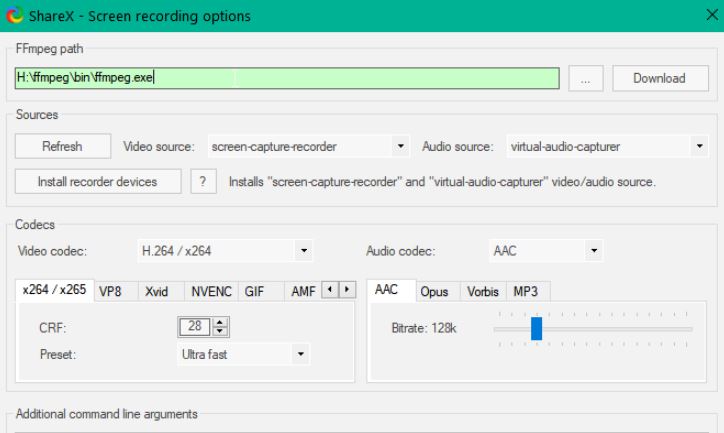Open the Video codec dropdown
Image resolution: width=724 pixels, height=433 pixels.
pos(225,251)
